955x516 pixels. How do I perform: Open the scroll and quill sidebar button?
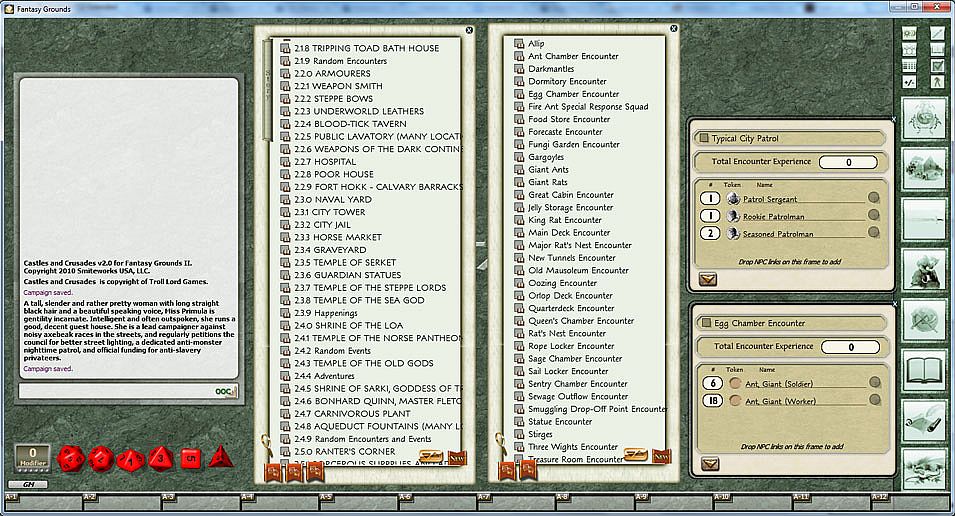coord(926,420)
